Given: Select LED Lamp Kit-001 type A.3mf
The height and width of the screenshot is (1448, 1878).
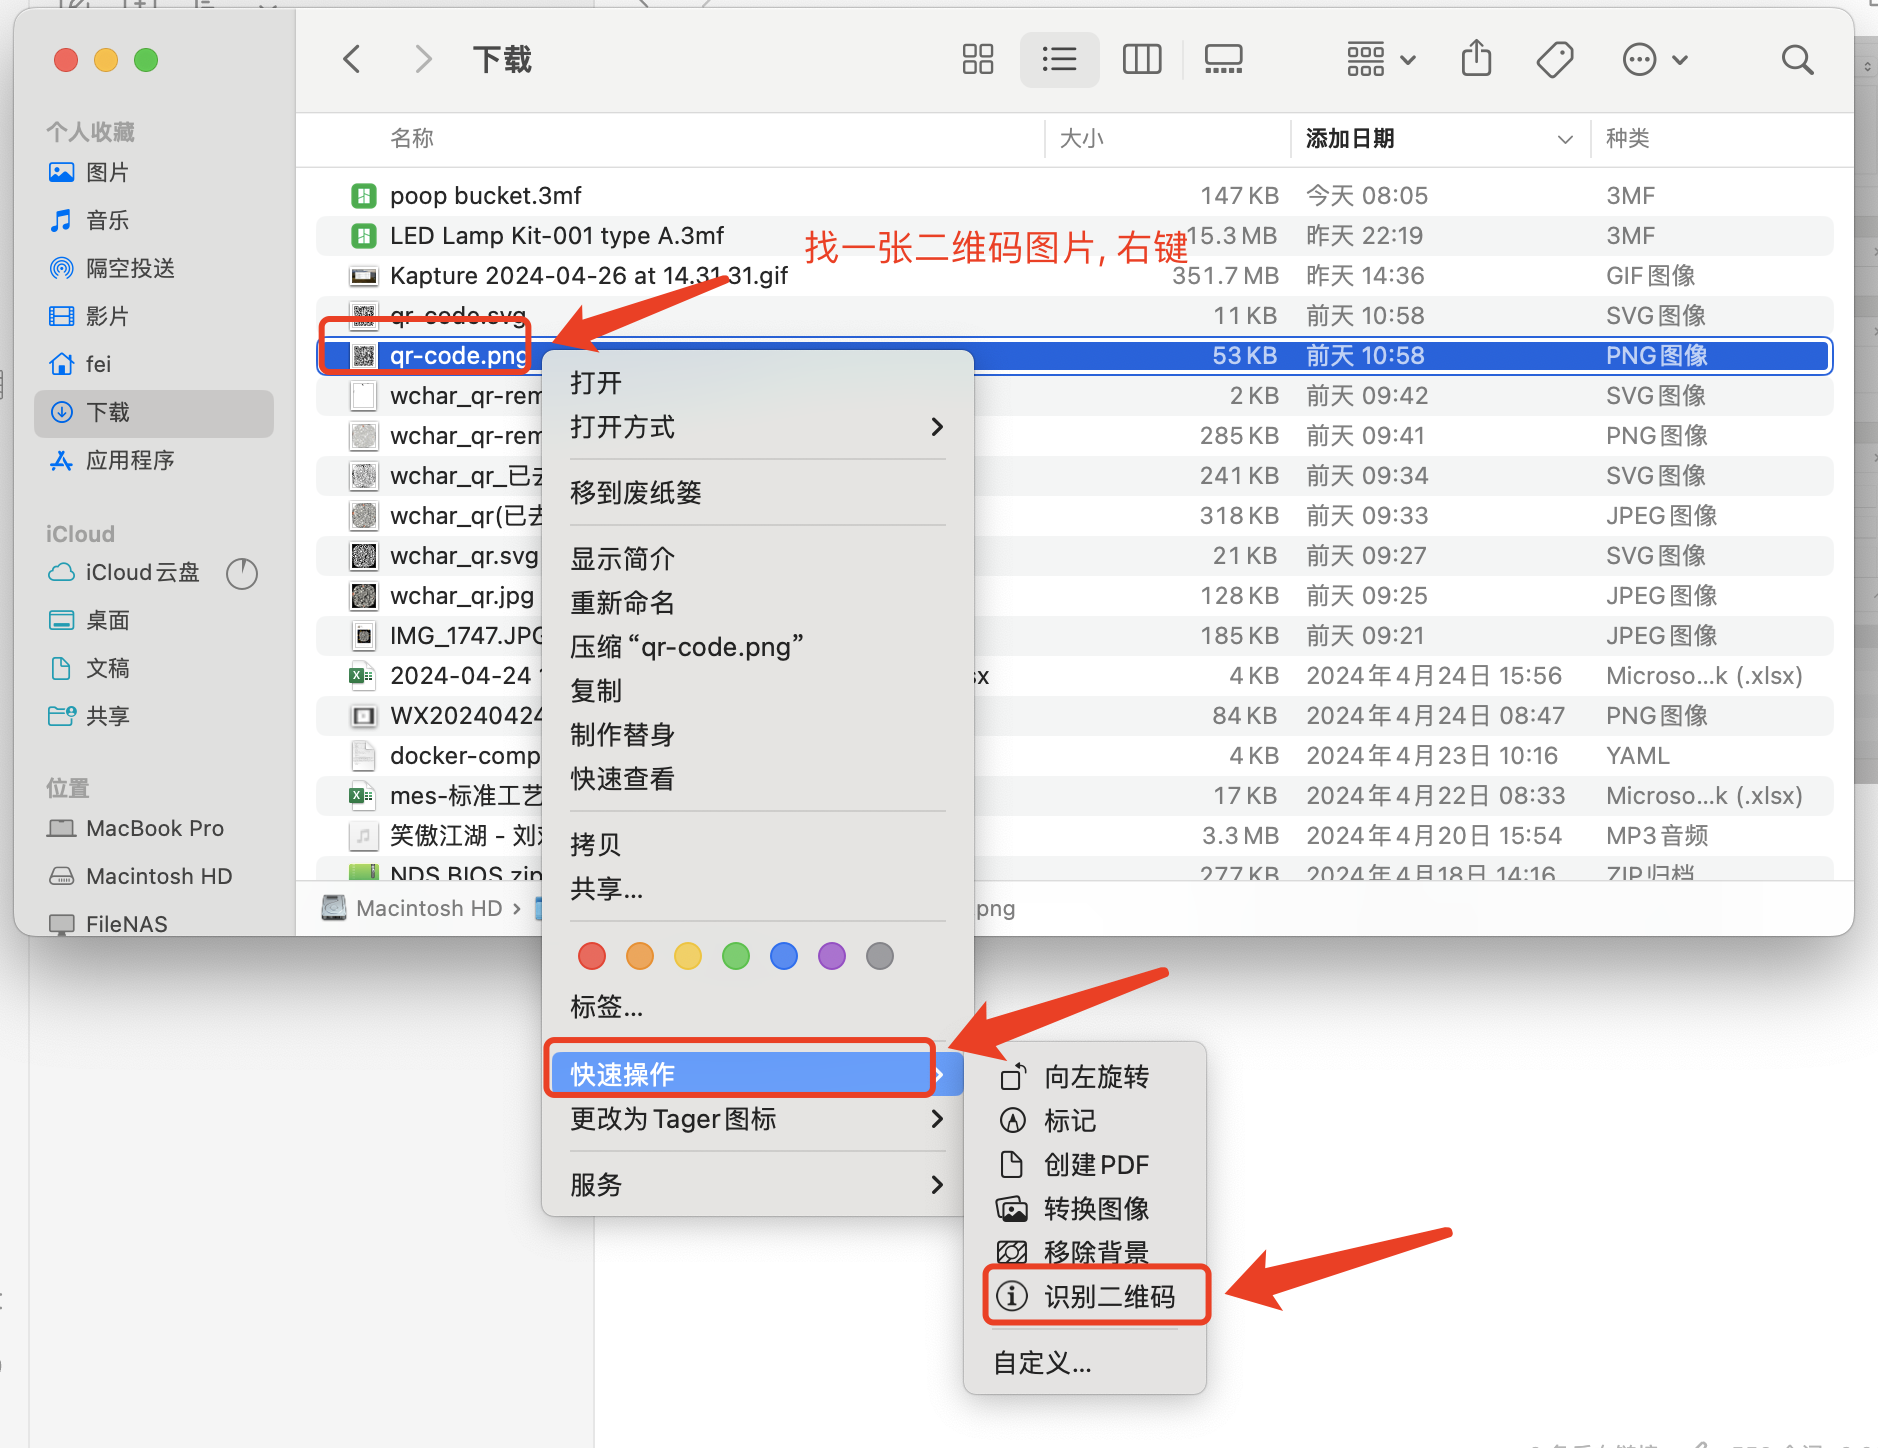Looking at the screenshot, I should pos(1074,236).
